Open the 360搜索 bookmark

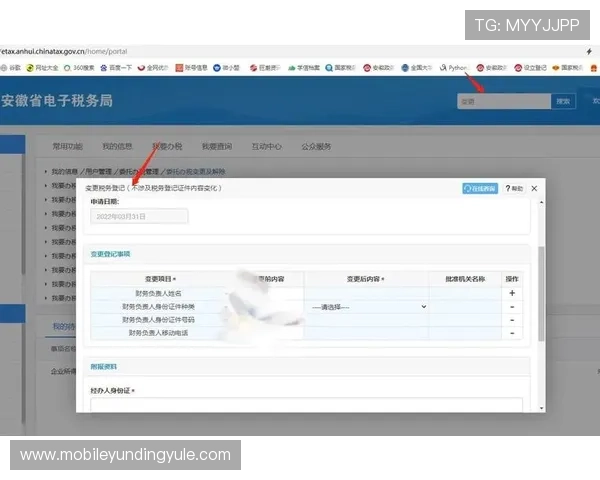tap(79, 68)
